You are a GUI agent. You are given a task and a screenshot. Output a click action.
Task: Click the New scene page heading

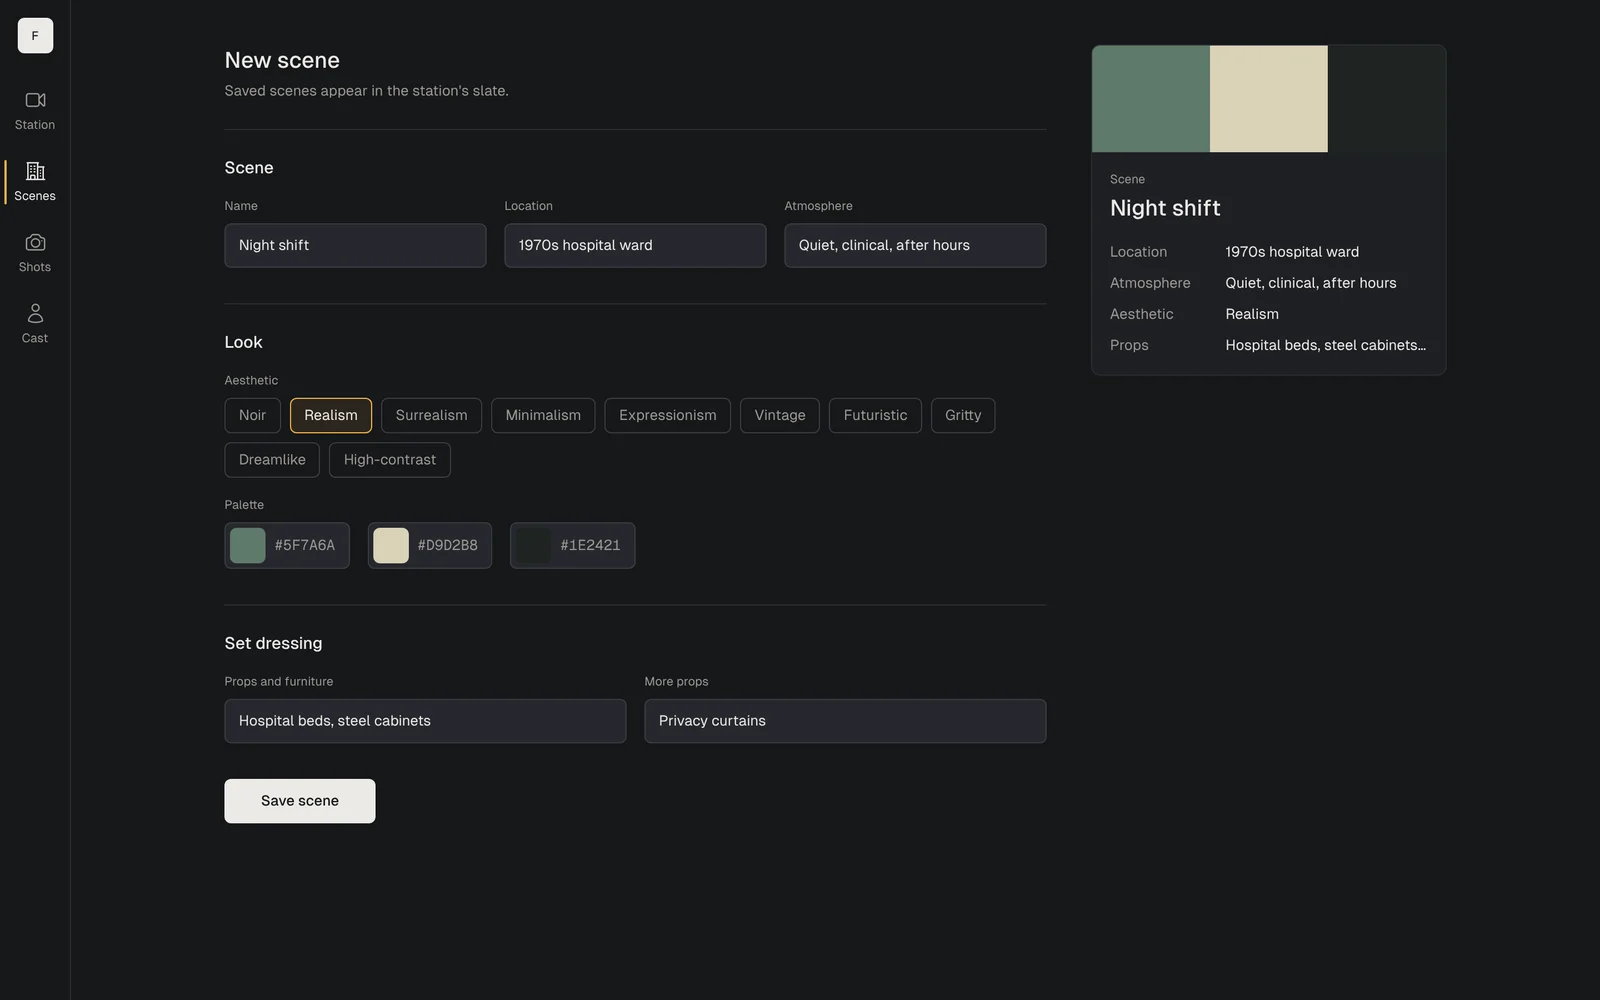tap(282, 60)
